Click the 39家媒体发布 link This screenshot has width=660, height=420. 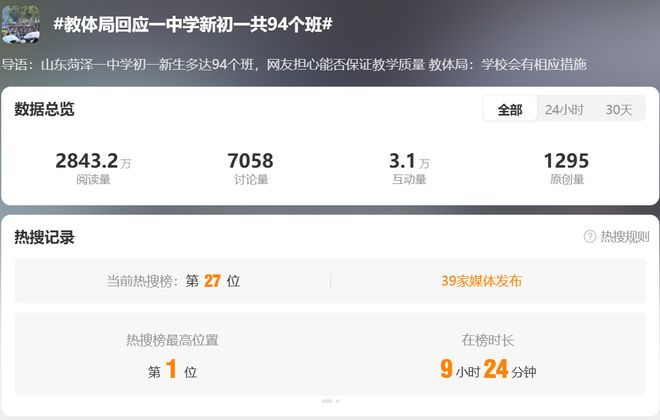(x=481, y=281)
